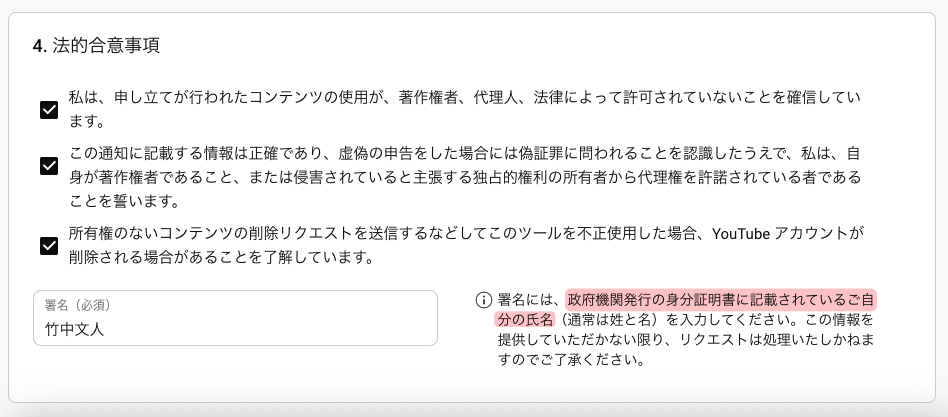This screenshot has height=417, width=948.
Task: Click the text 削除される場合があることを了解しています。
Action: (221, 256)
